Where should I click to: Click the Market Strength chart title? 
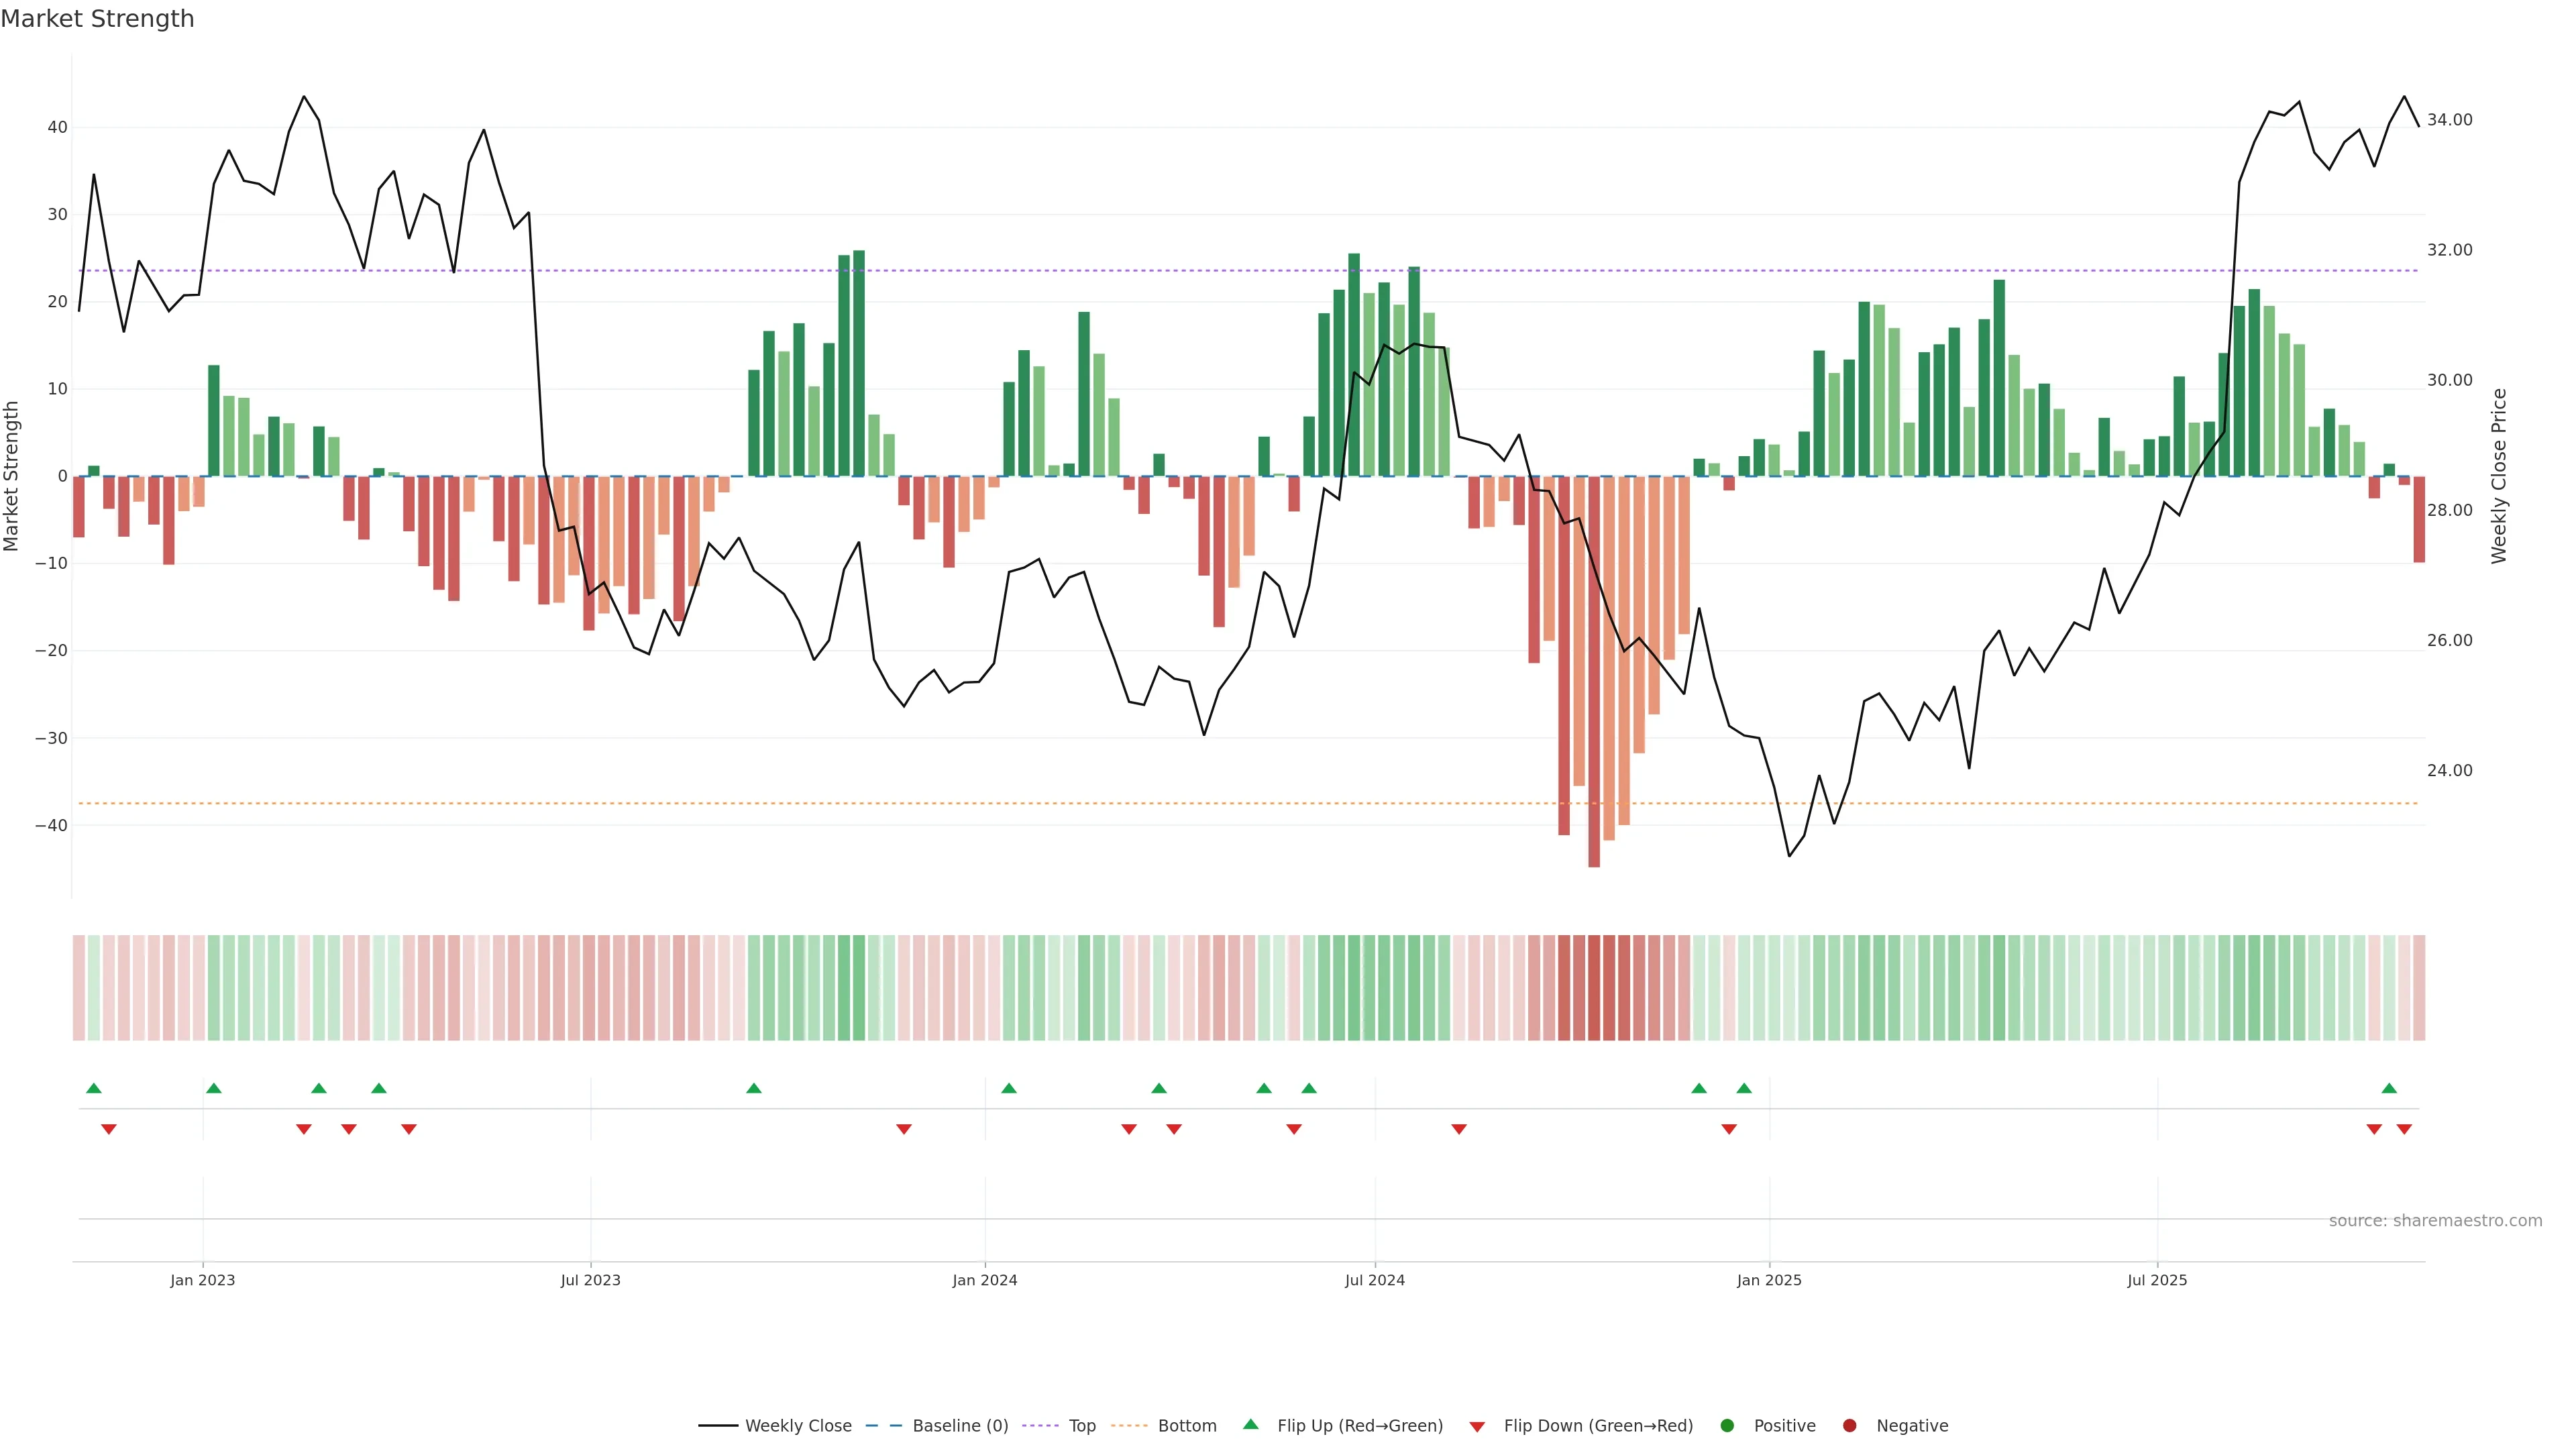(x=97, y=19)
